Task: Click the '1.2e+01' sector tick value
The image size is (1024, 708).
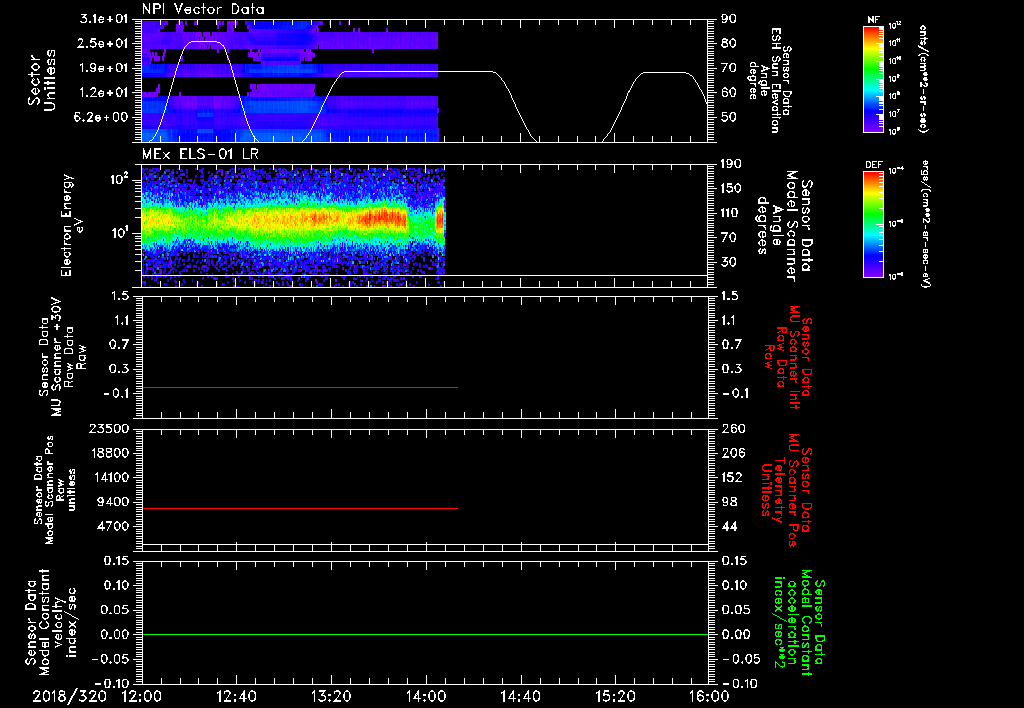Action: [104, 93]
